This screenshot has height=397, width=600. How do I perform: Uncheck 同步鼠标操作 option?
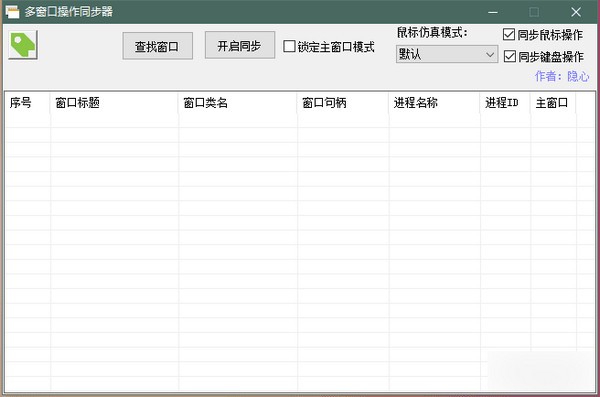(x=509, y=34)
